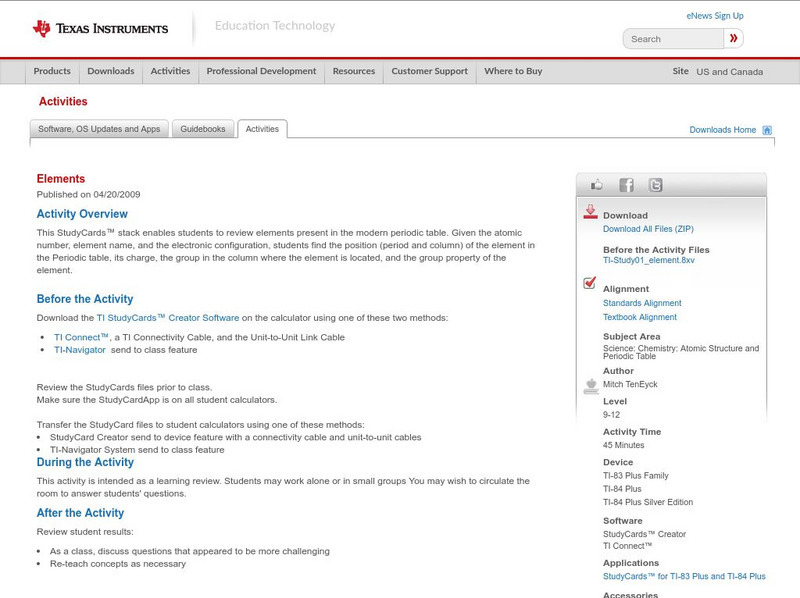Open the TI Connect link
The image size is (800, 598).
click(71, 337)
